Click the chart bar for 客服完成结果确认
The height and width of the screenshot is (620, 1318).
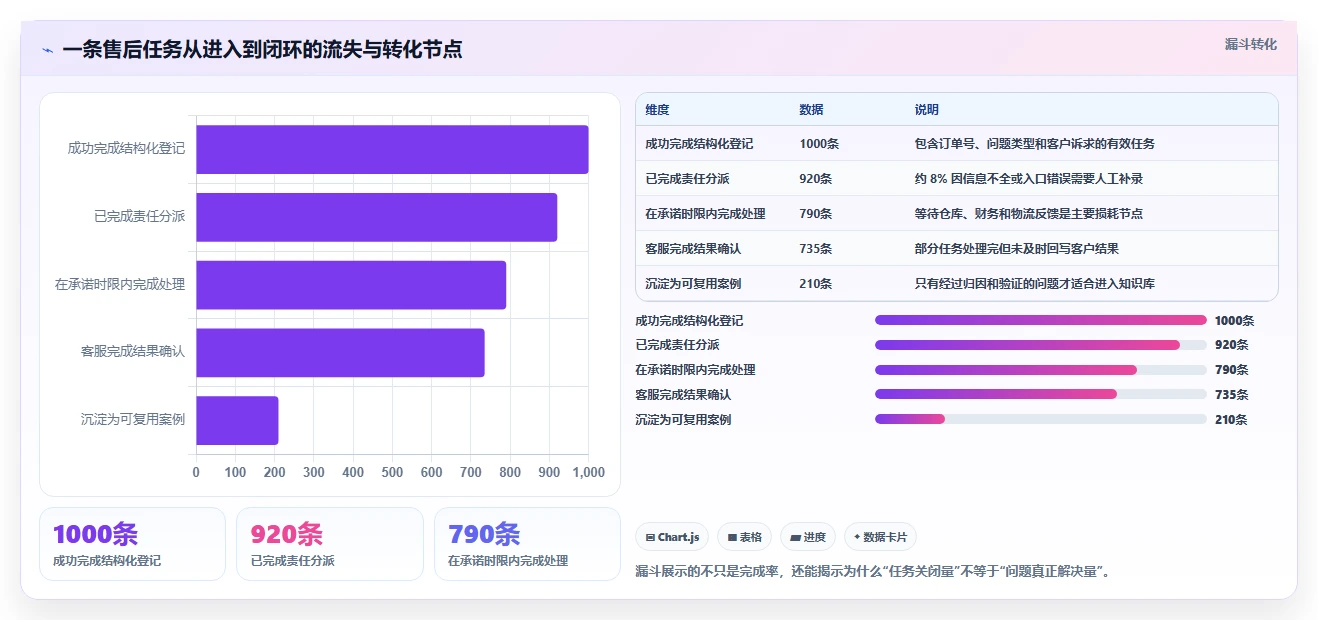coord(340,353)
